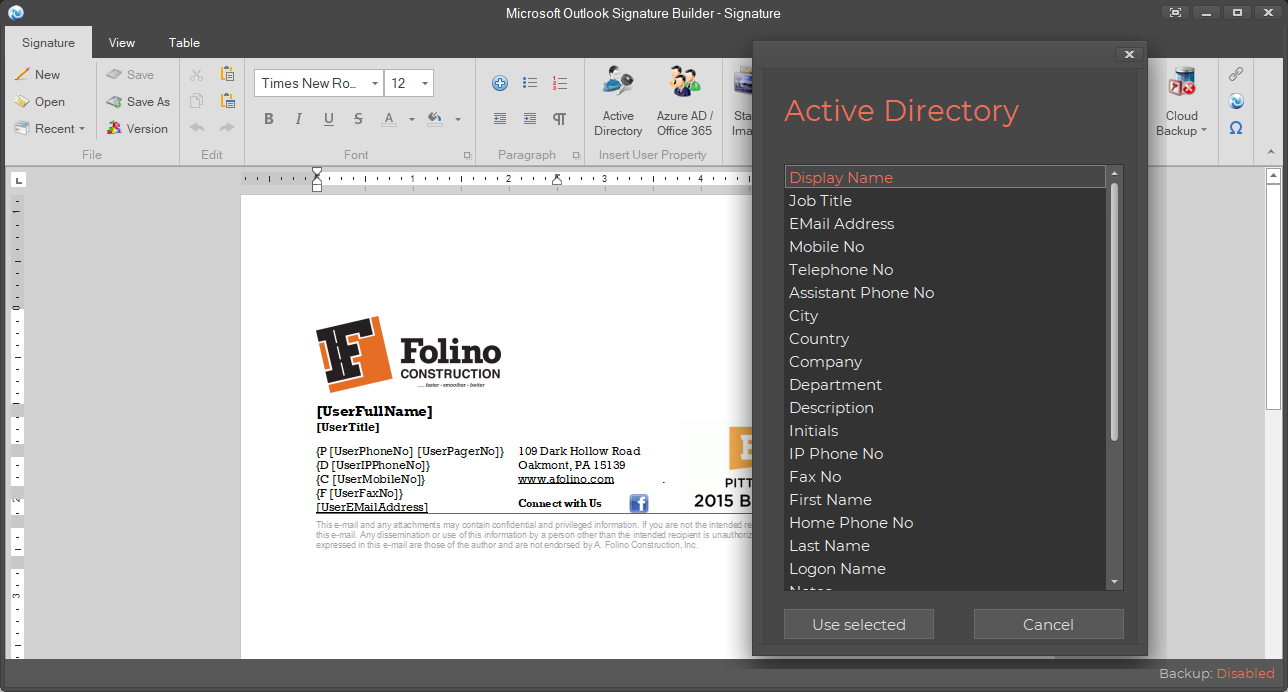Viewport: 1288px width, 692px height.
Task: Click Save As in the ribbon
Action: 138,102
